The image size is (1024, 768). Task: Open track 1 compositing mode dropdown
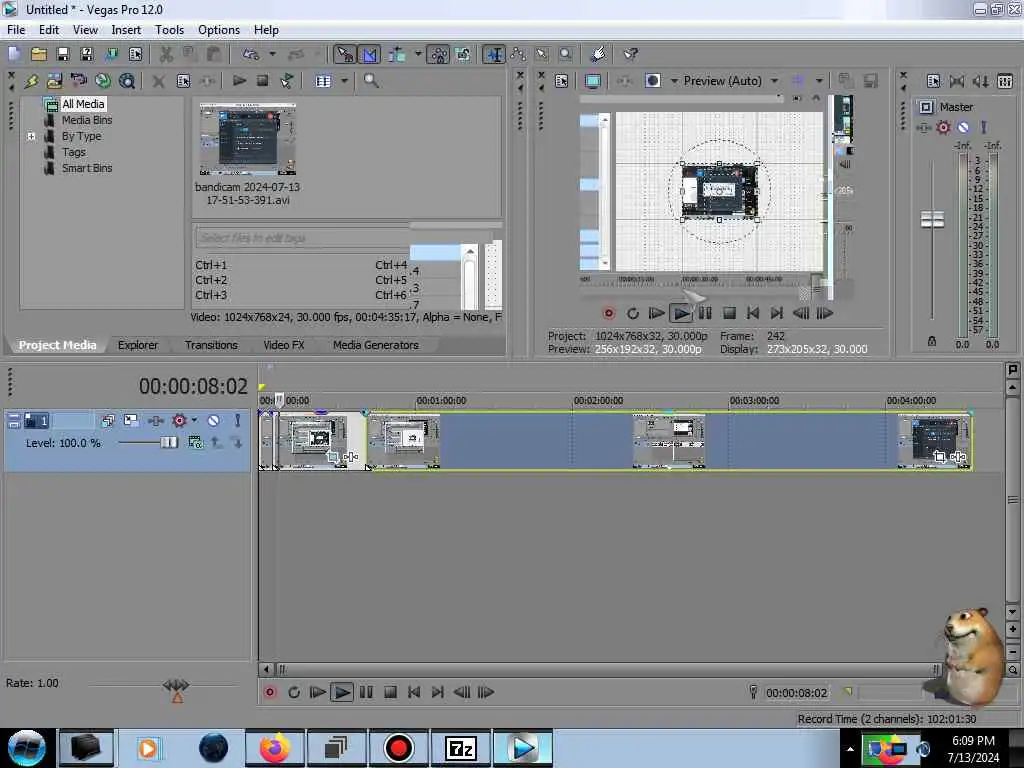tap(195, 443)
